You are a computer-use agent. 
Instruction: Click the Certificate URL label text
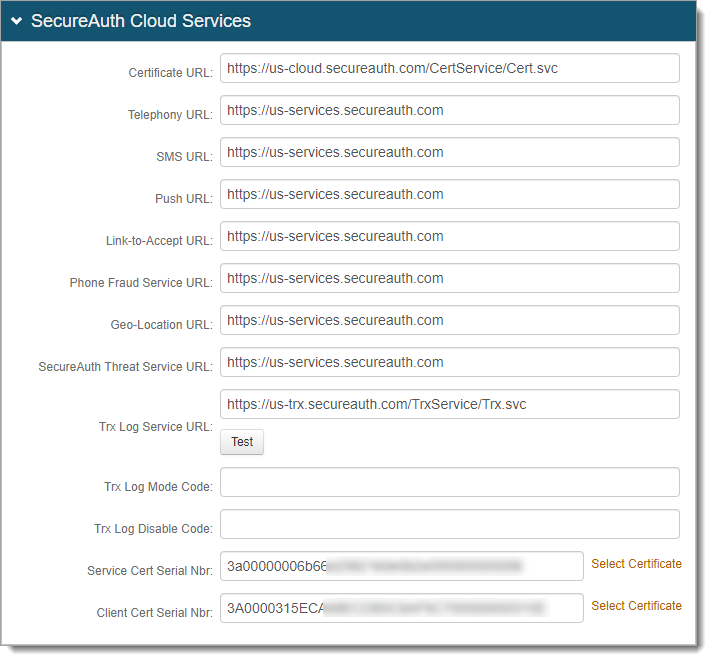[170, 74]
